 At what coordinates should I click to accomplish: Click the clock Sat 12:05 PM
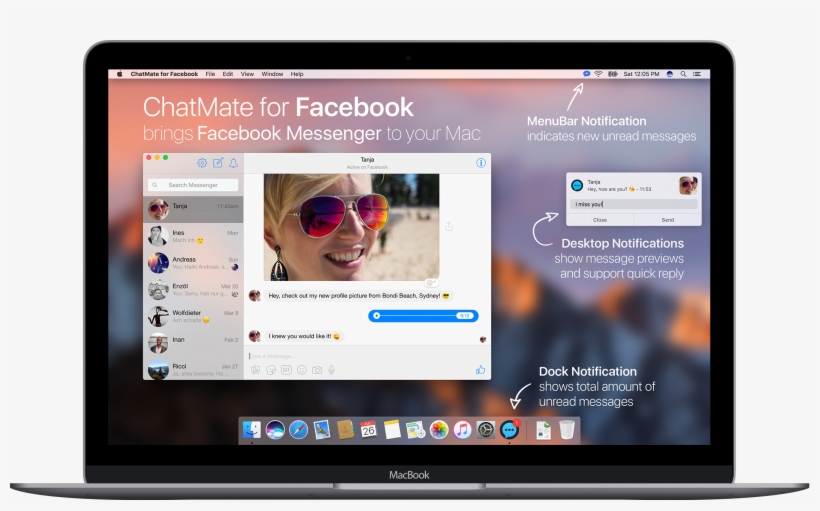641,74
